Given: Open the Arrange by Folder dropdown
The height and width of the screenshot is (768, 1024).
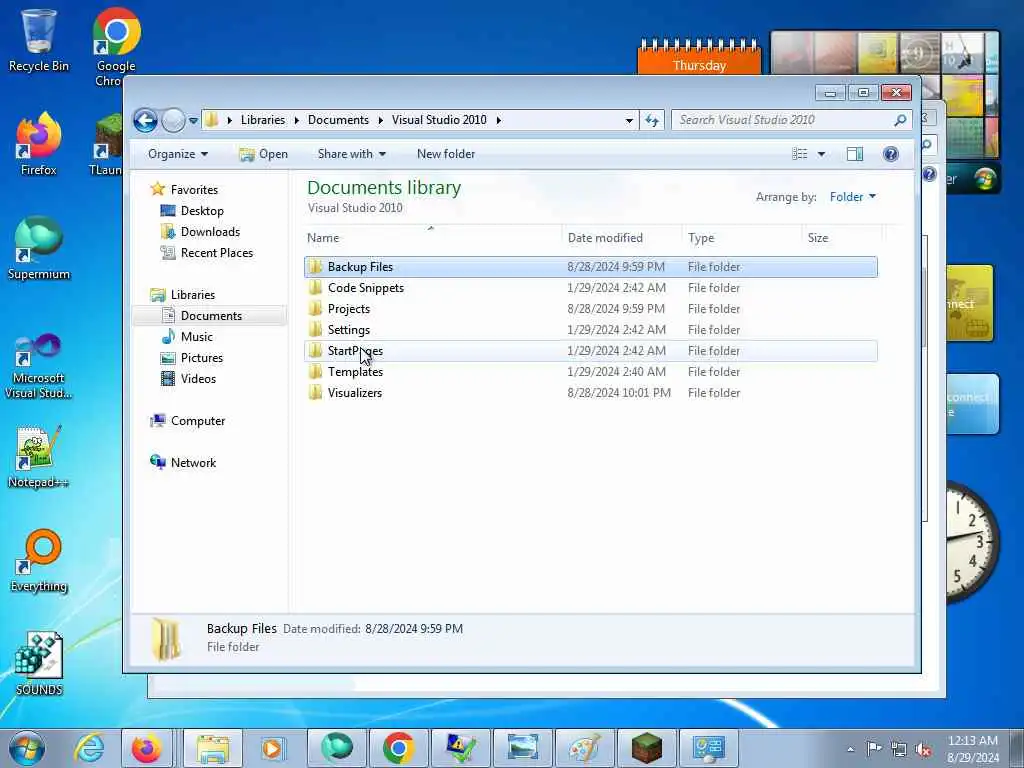Looking at the screenshot, I should (853, 197).
